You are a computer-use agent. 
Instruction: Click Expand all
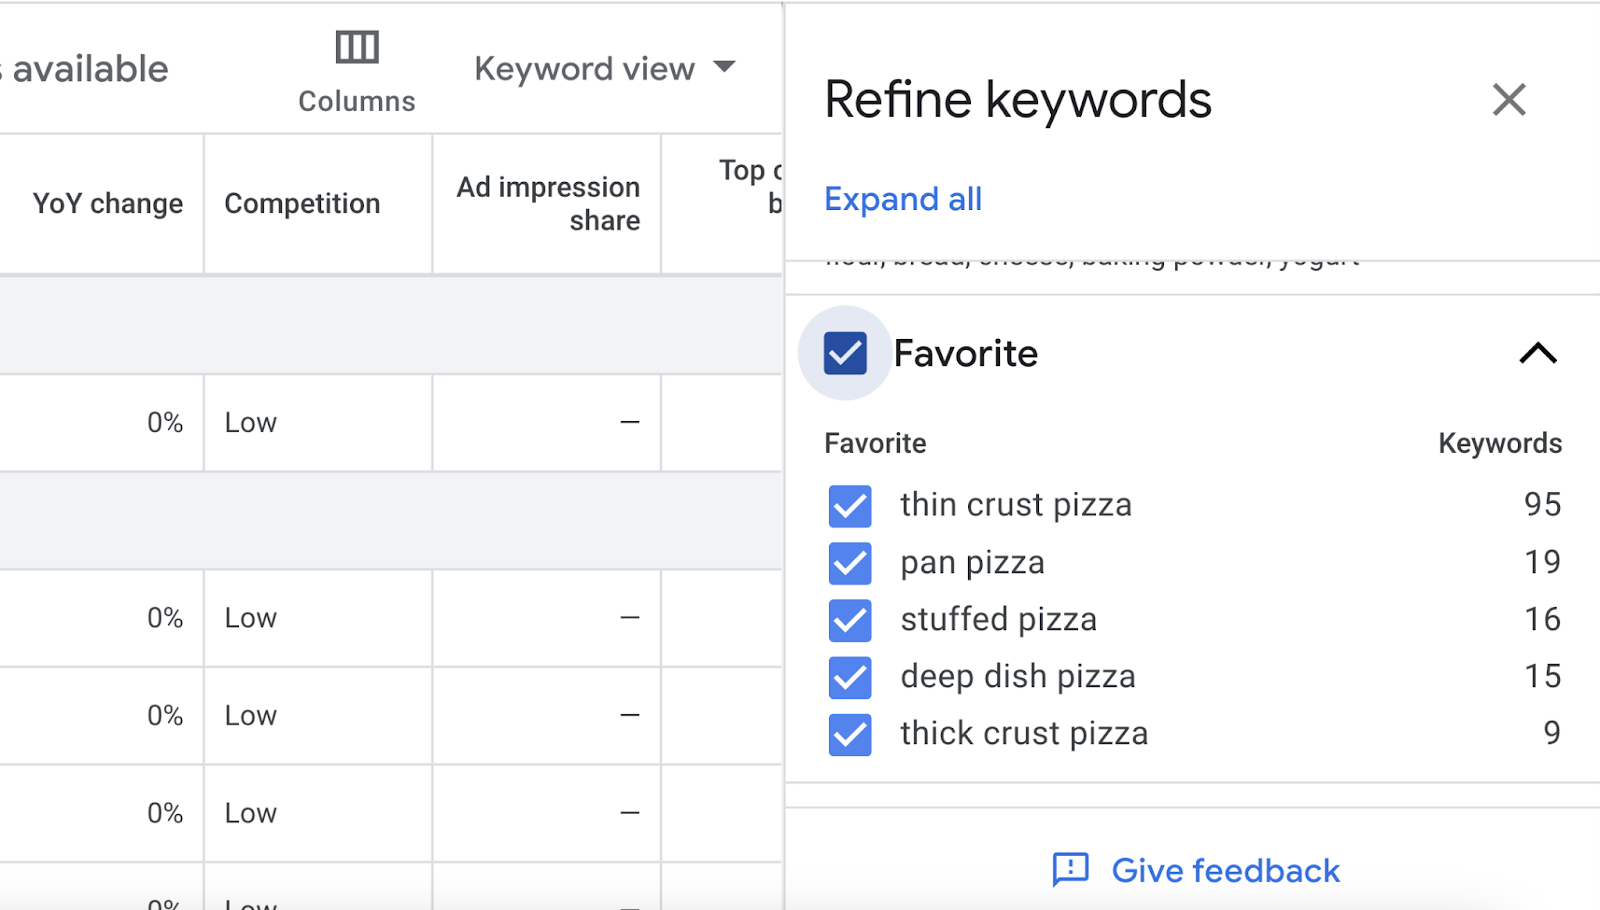tap(902, 199)
